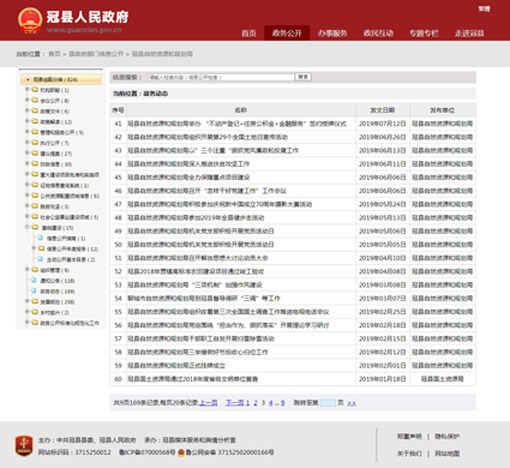Select 社会公益事业建设领域 (5) tree item
This screenshot has height=468, width=510.
pyautogui.click(x=69, y=217)
